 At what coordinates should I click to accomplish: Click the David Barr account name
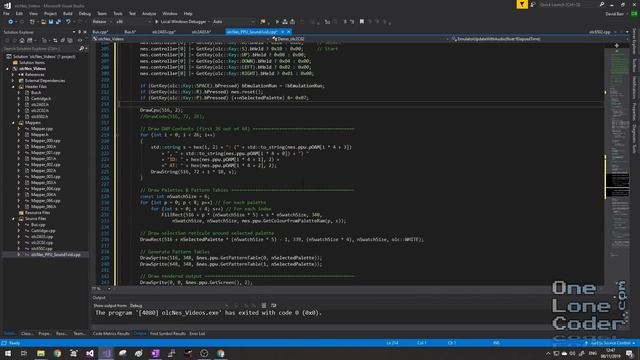click(615, 14)
